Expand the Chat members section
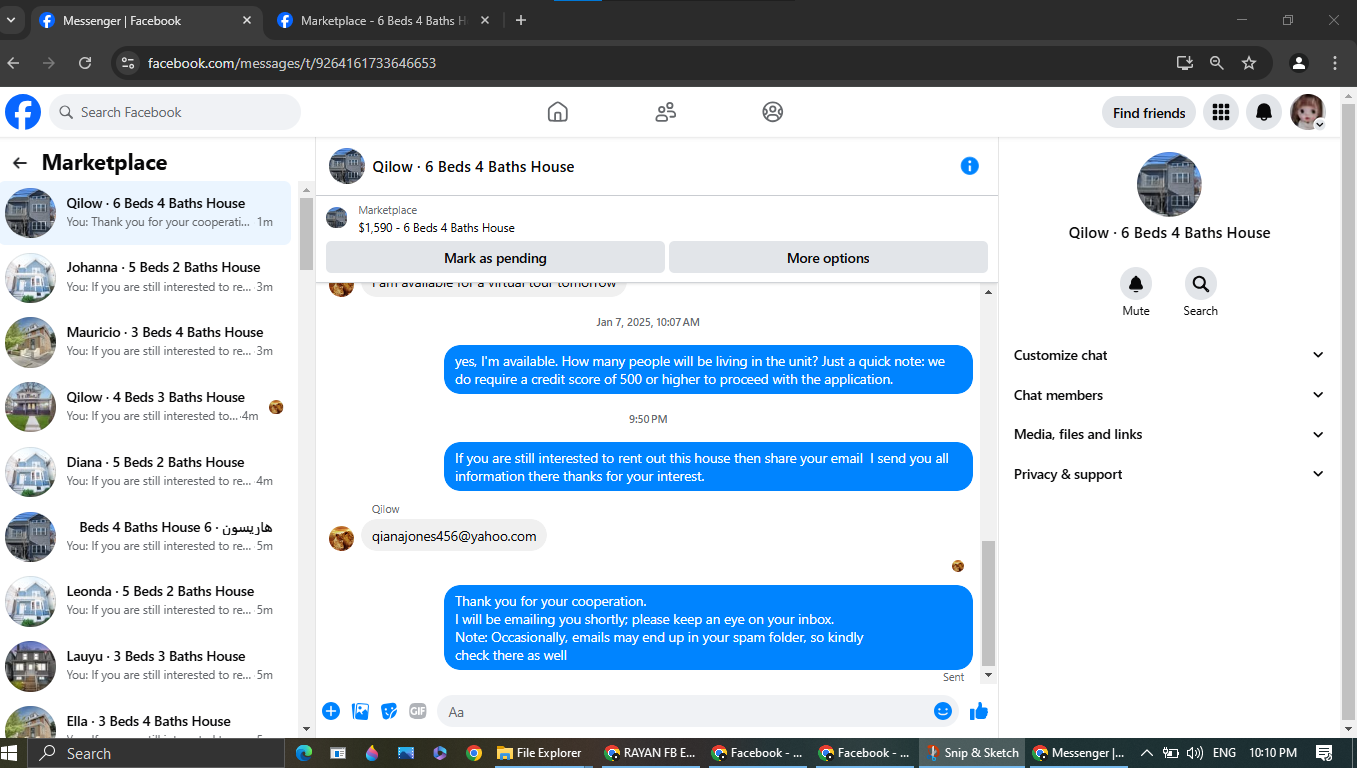 coord(1168,395)
